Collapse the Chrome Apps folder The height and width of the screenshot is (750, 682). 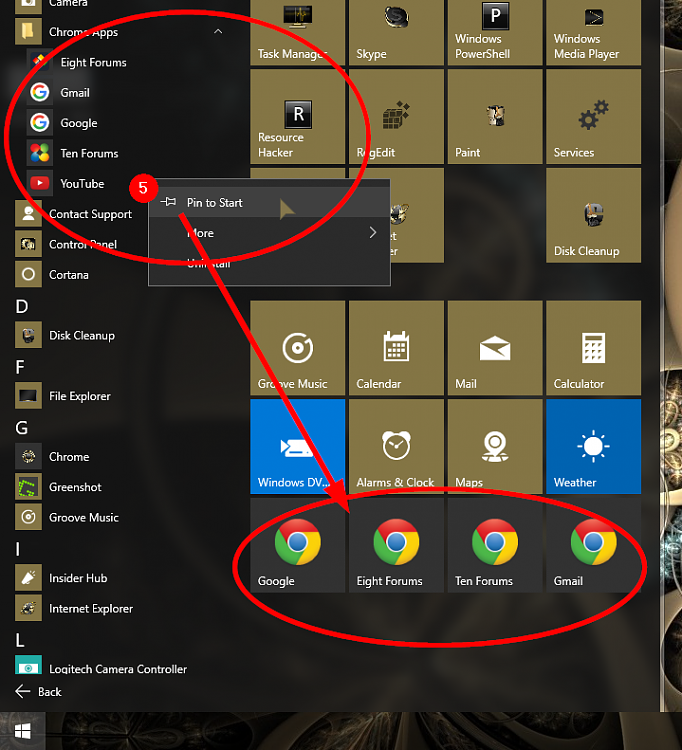(218, 32)
